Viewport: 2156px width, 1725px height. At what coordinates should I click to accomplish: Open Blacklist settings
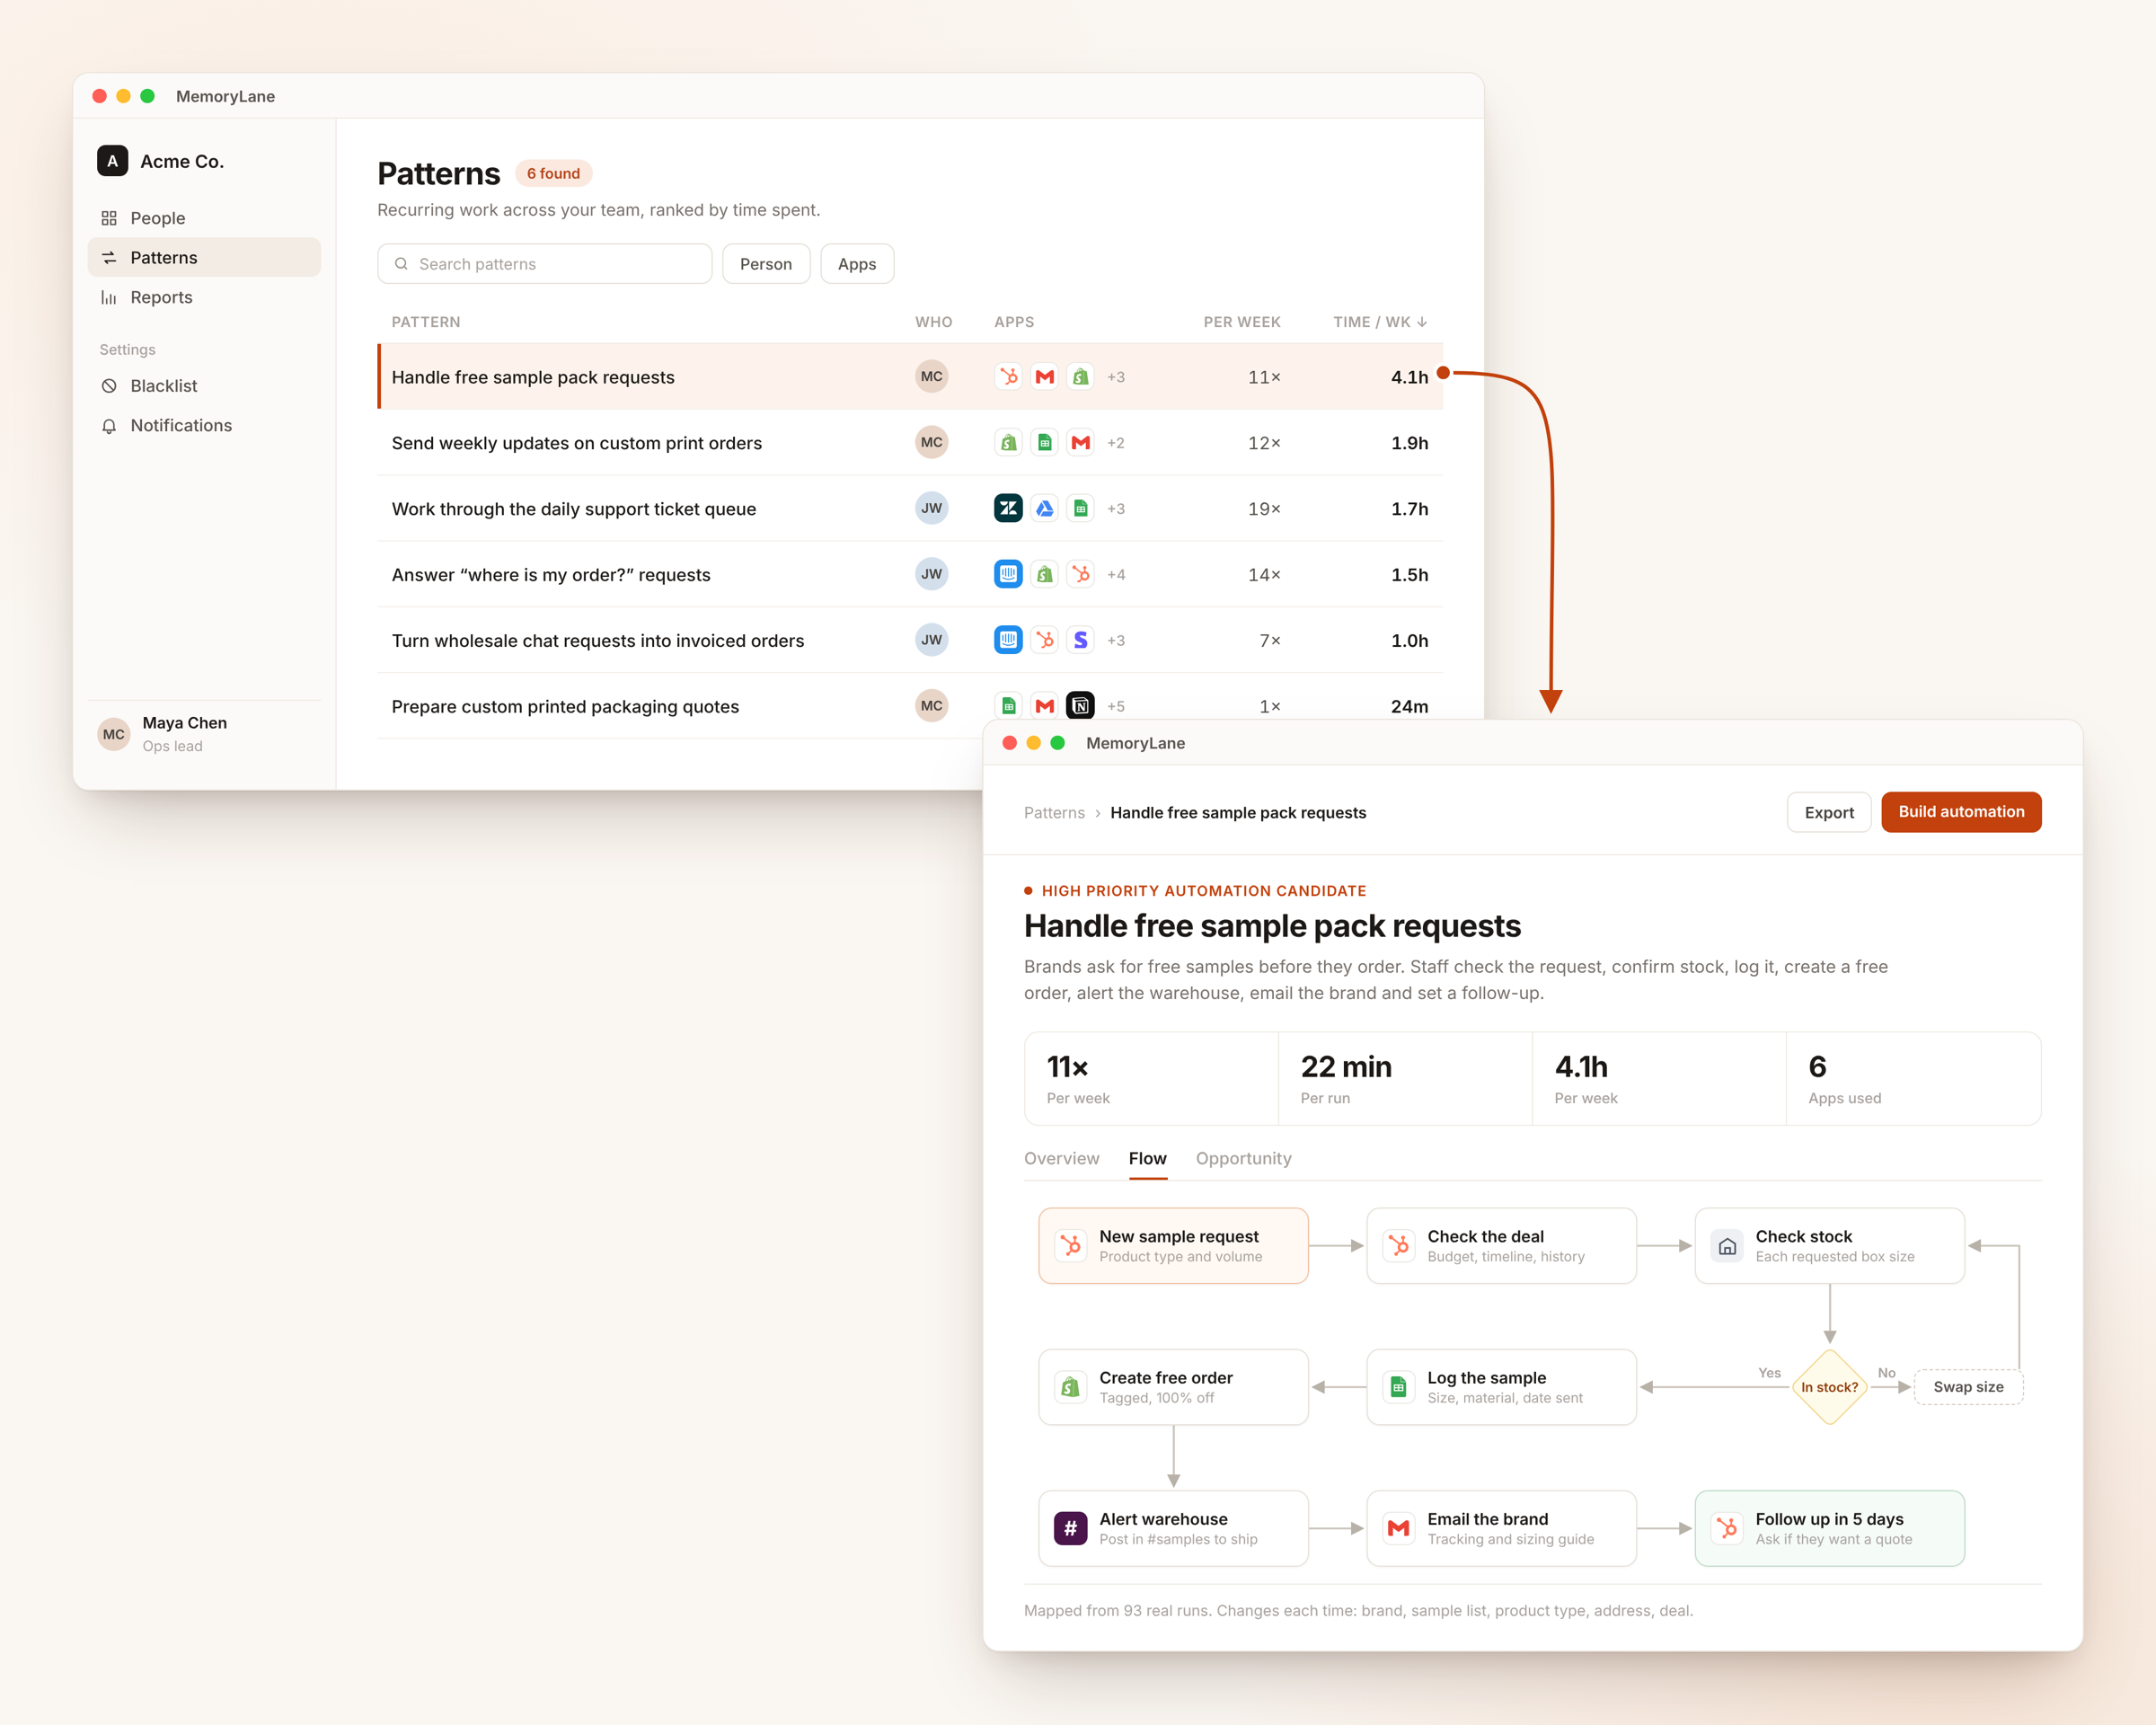[x=204, y=386]
